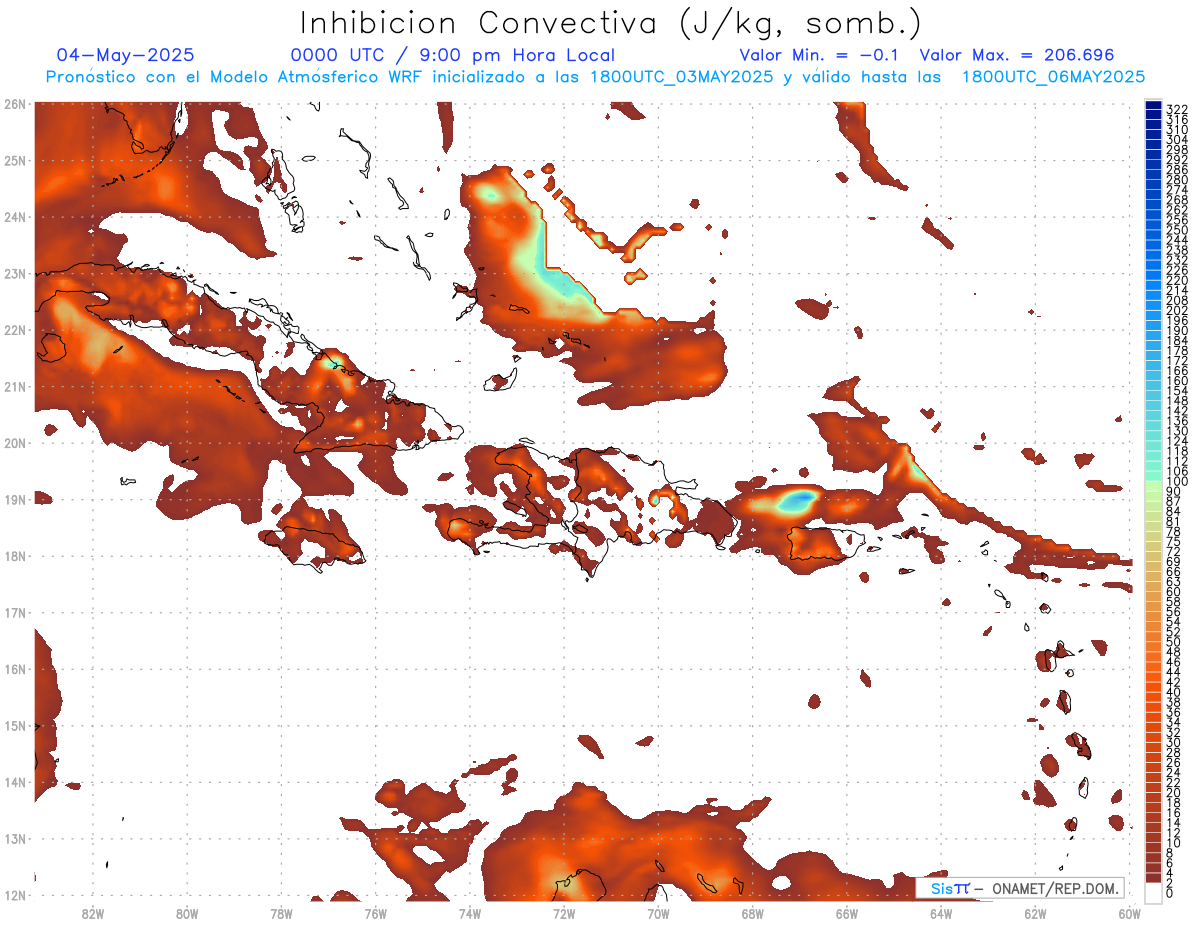This screenshot has height=927, width=1200.
Task: Click the color scale label "154"
Action: point(1177,391)
